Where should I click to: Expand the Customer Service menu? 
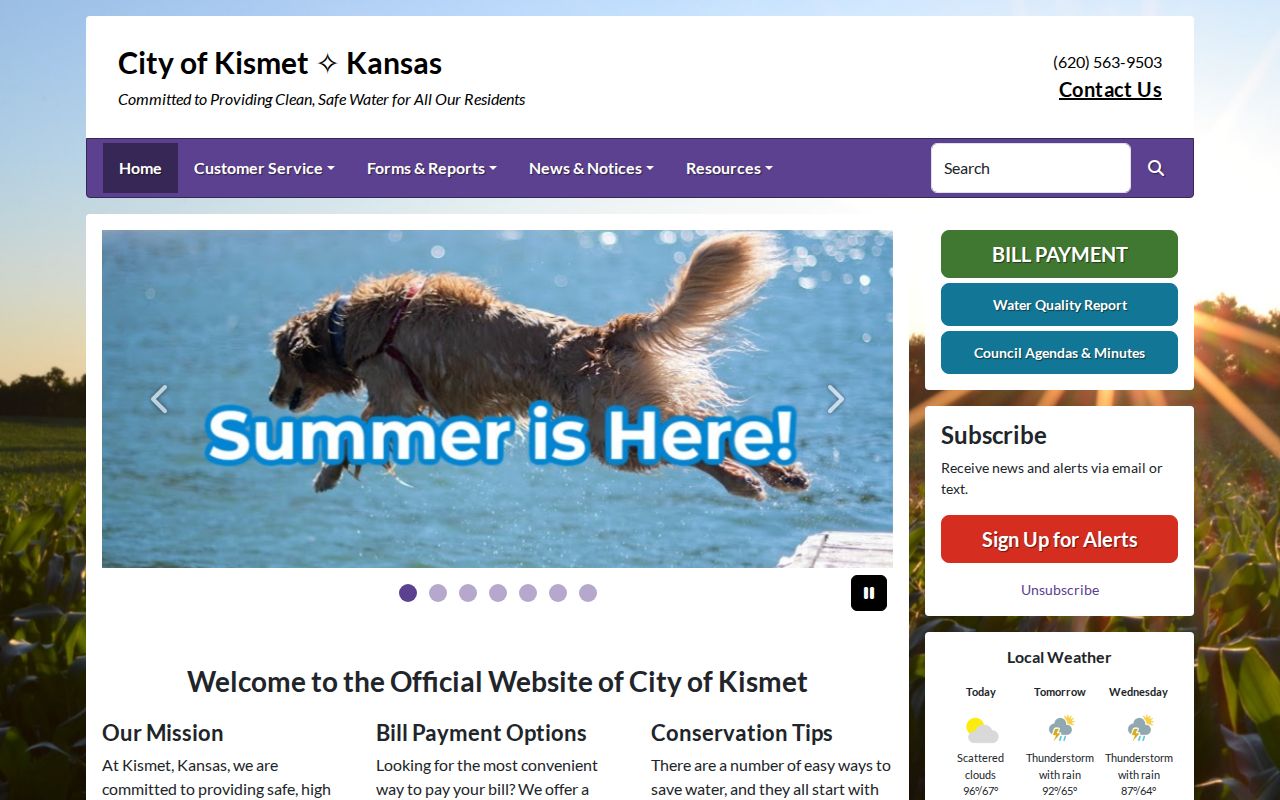pos(264,168)
